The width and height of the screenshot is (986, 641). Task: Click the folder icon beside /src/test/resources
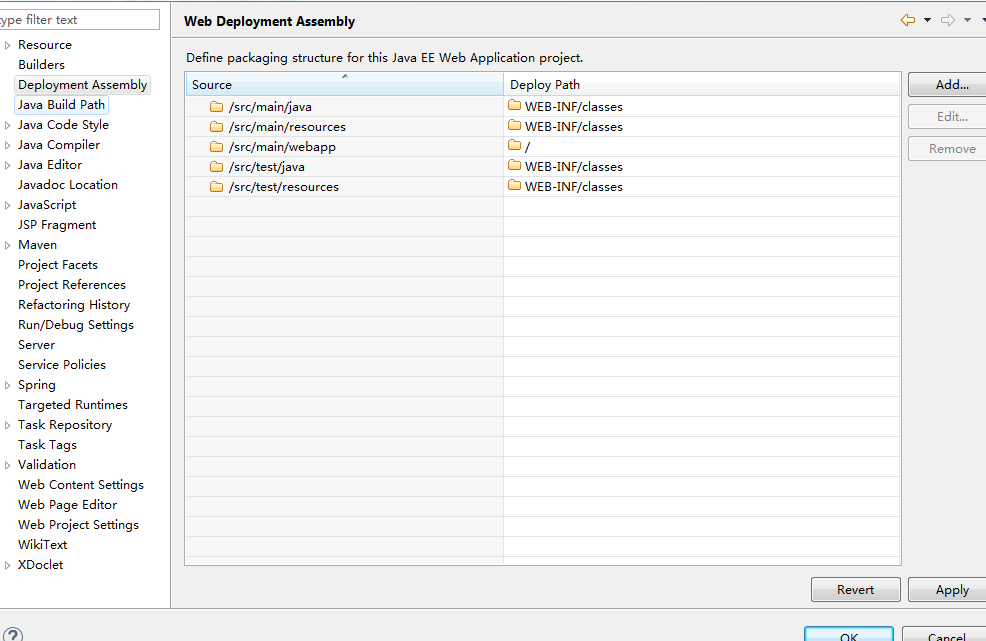[x=216, y=187]
